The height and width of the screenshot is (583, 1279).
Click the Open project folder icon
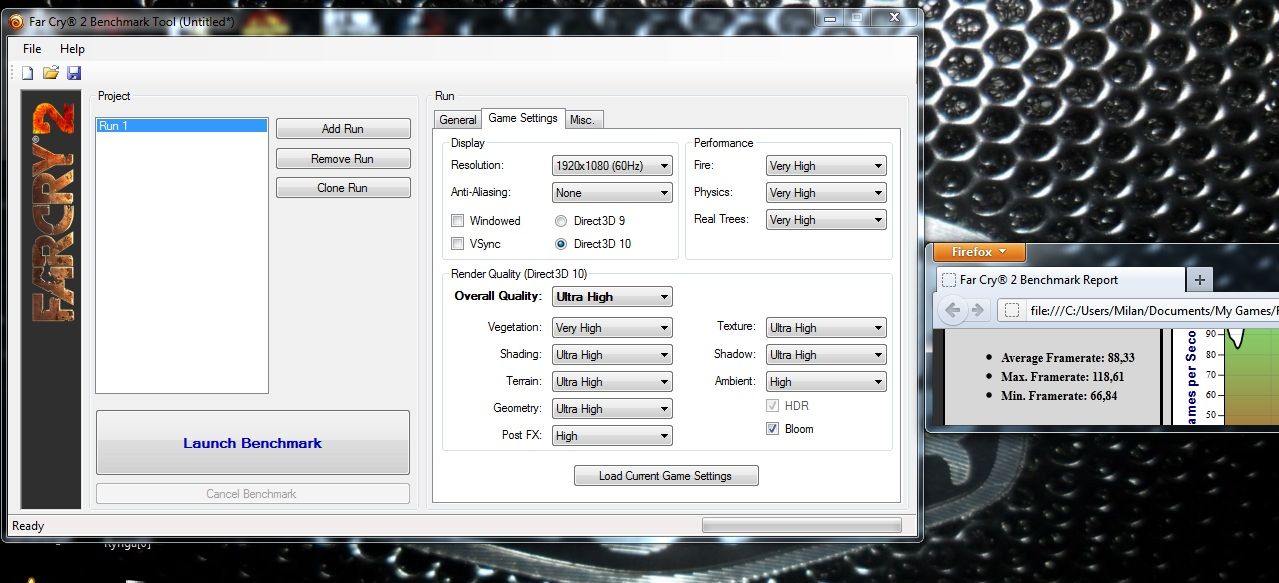tap(51, 73)
